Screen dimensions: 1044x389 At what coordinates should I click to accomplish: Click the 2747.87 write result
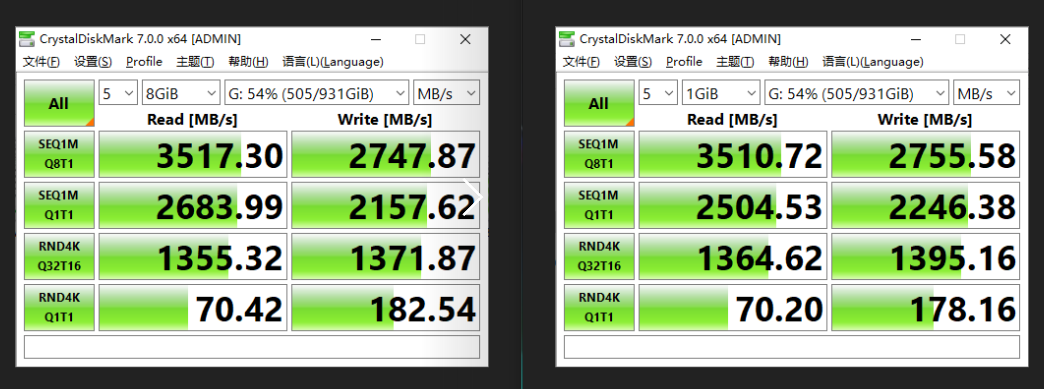point(386,154)
